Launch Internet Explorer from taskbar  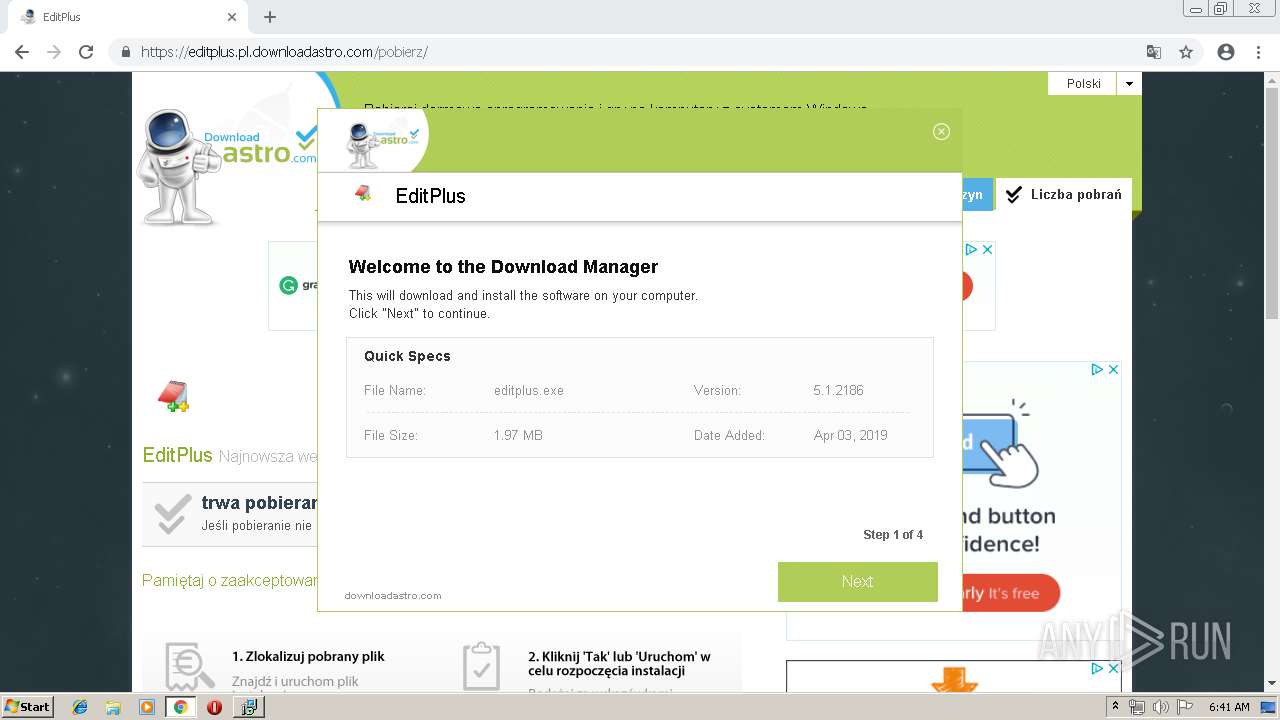[x=80, y=707]
